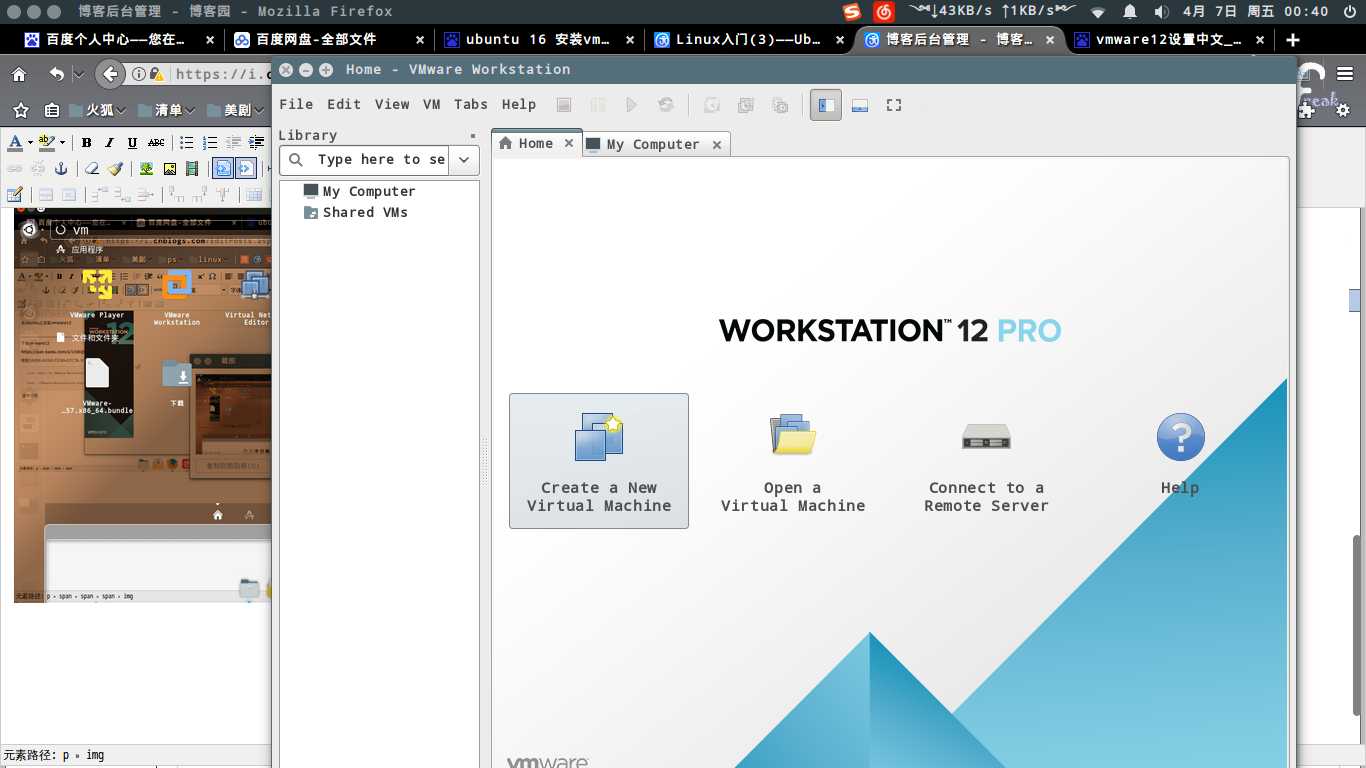
Task: Click the increase indent editor icon
Action: point(256,142)
